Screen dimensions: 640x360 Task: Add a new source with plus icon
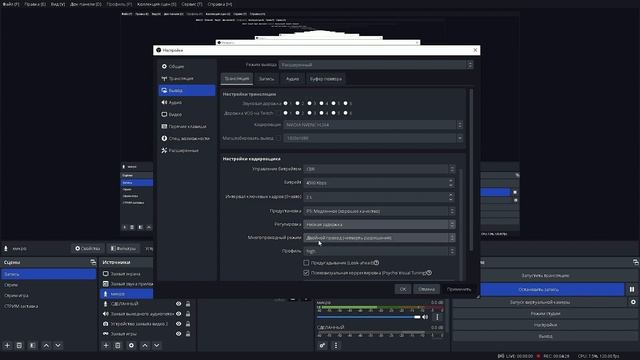(106, 345)
